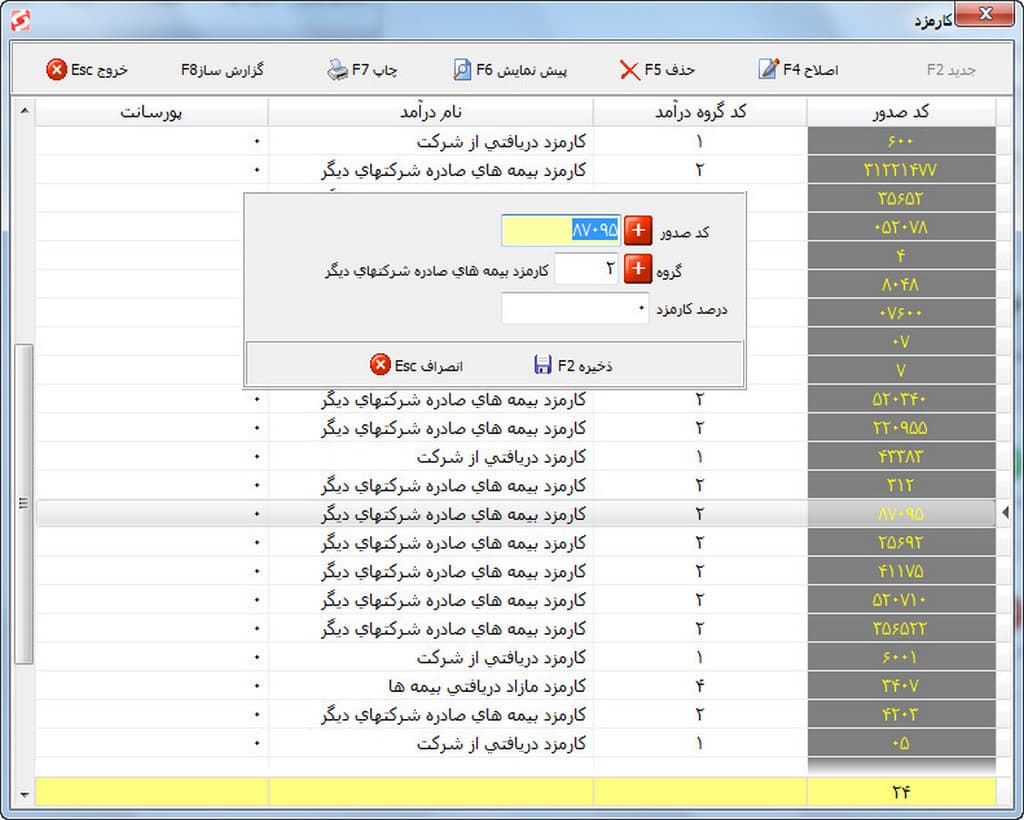This screenshot has width=1024, height=820.
Task: Click the red X delete (حذف F5) icon
Action: pyautogui.click(x=629, y=70)
